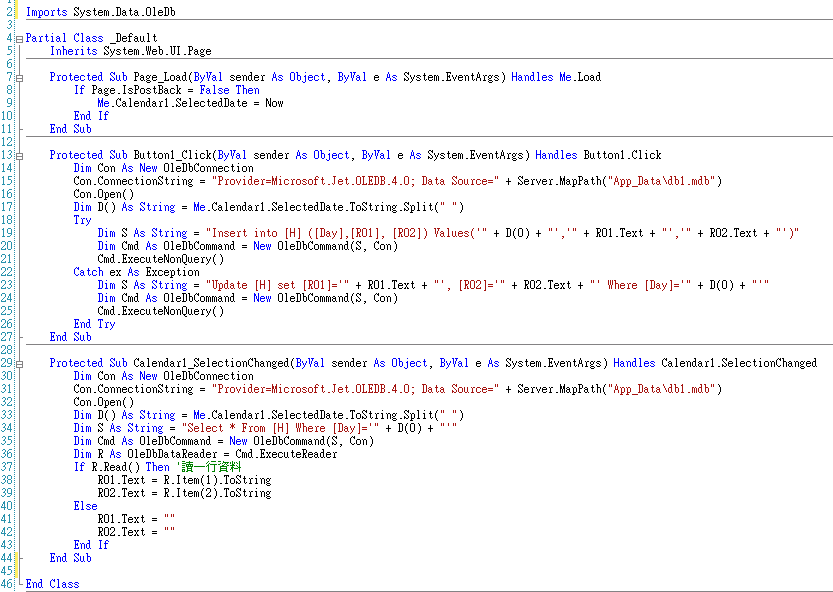Click 'Cmd.ExecuteNonQuery()' on line 25
Image resolution: width=833 pixels, height=592 pixels.
click(160, 311)
